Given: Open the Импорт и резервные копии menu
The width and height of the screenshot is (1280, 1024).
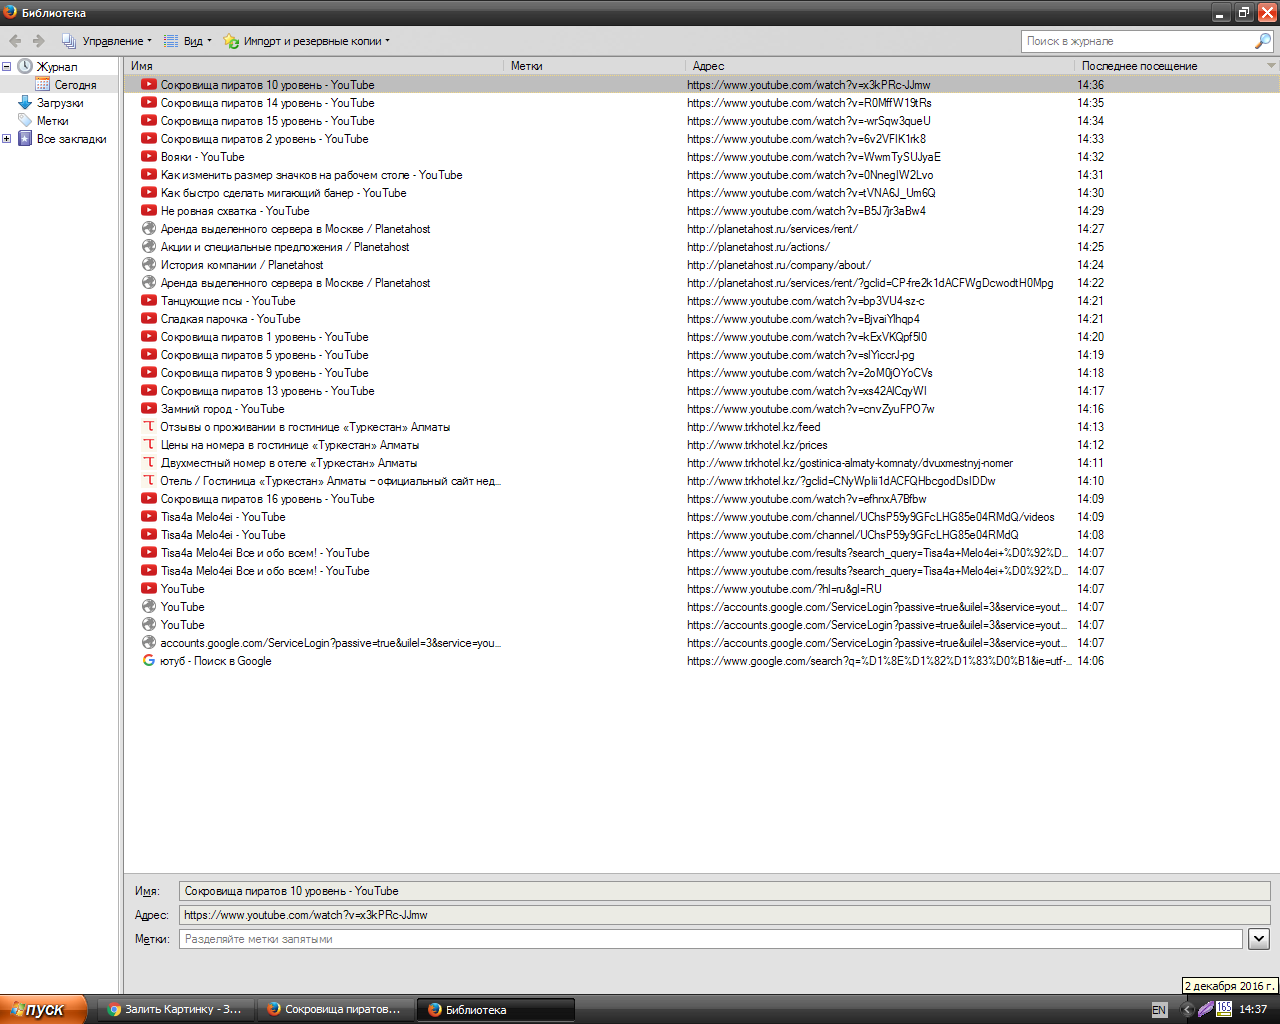Looking at the screenshot, I should [x=307, y=41].
